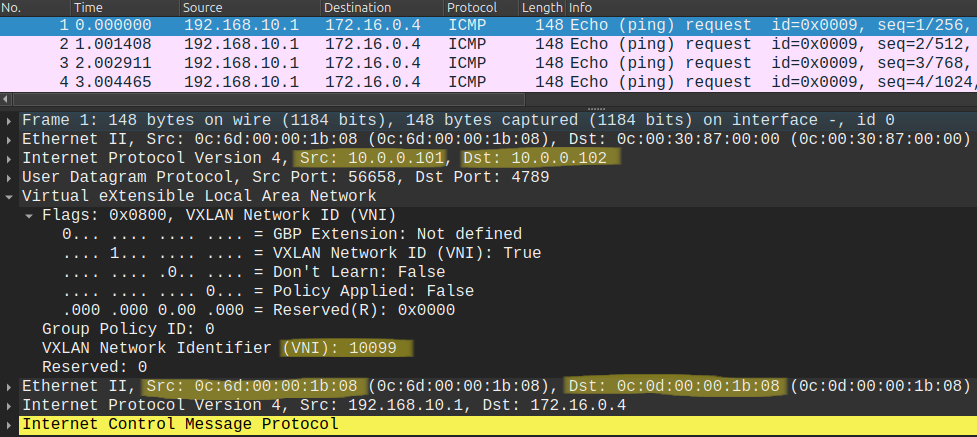Sort packets by the Protocol column header
Viewport: 977px width, 437px height.
tap(481, 8)
